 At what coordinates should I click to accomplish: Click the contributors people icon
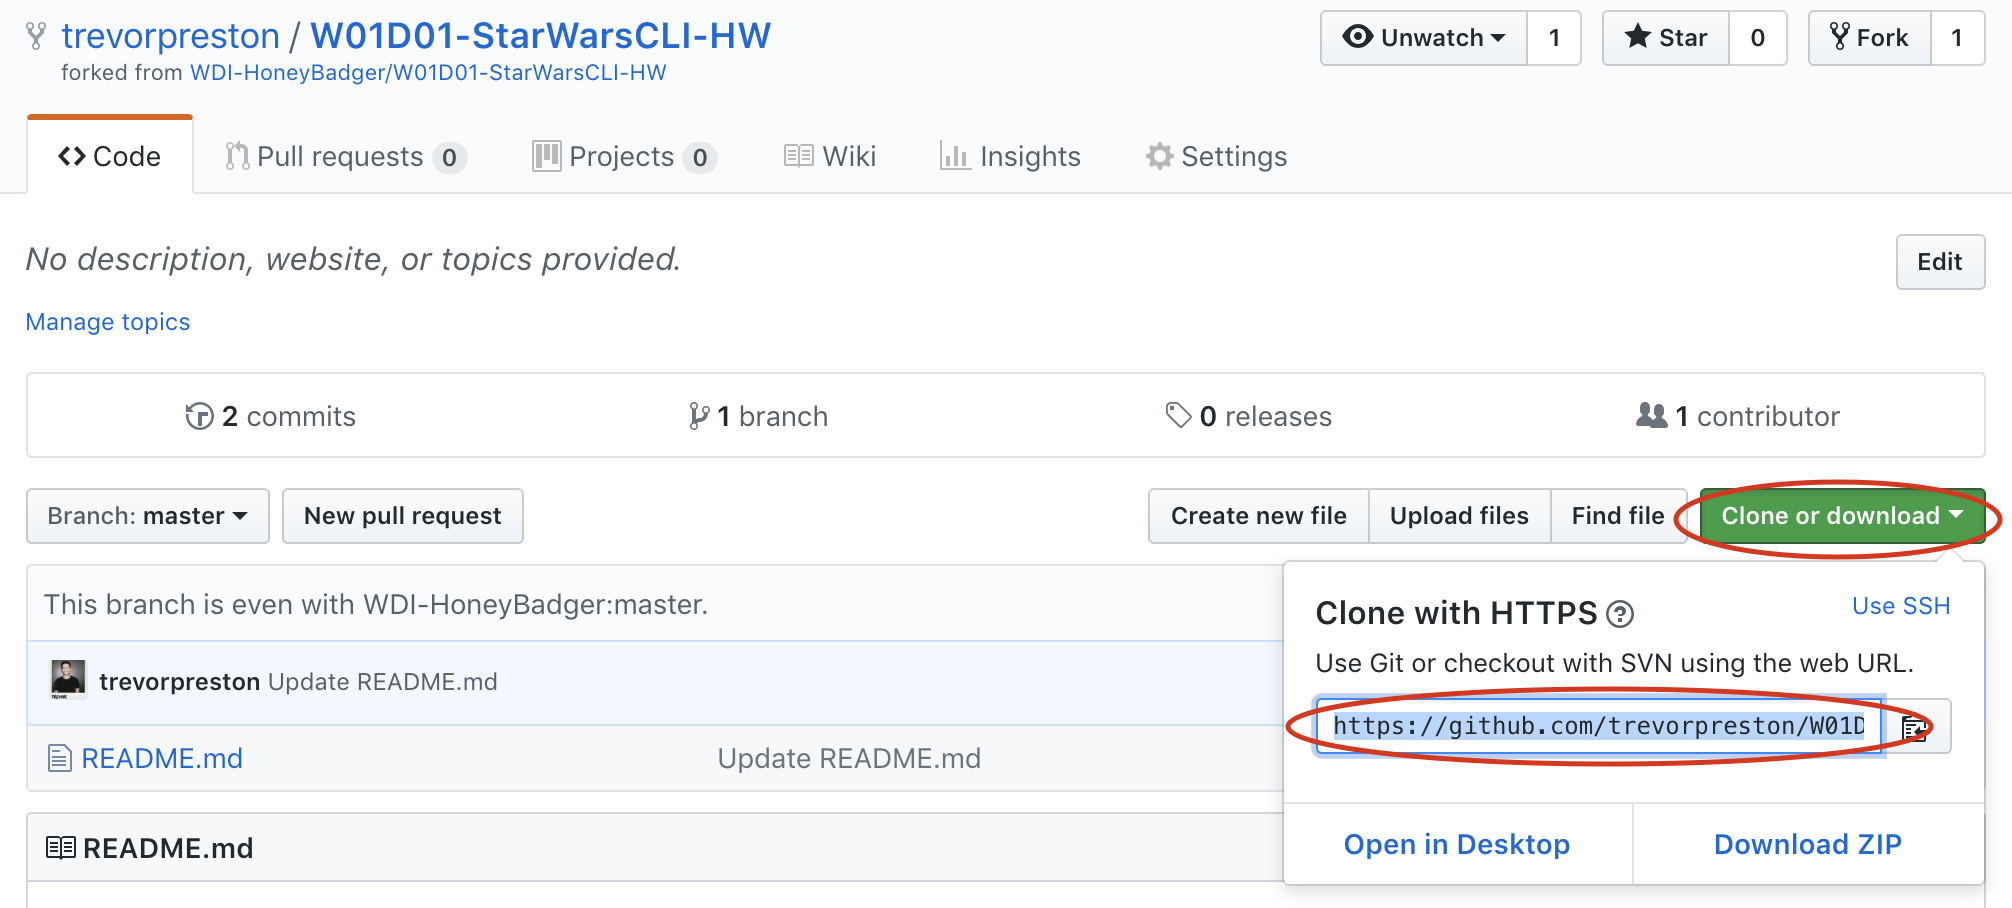1652,415
